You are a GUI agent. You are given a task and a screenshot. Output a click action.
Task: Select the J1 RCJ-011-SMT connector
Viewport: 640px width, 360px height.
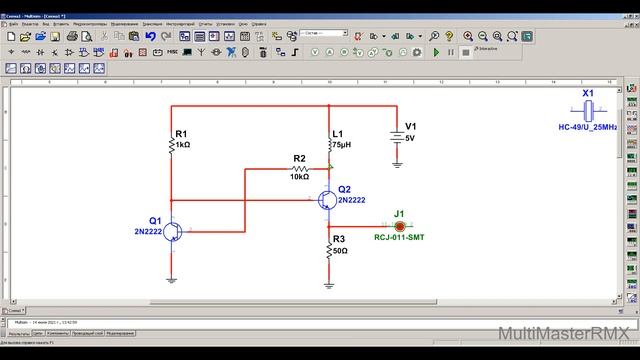coord(400,226)
